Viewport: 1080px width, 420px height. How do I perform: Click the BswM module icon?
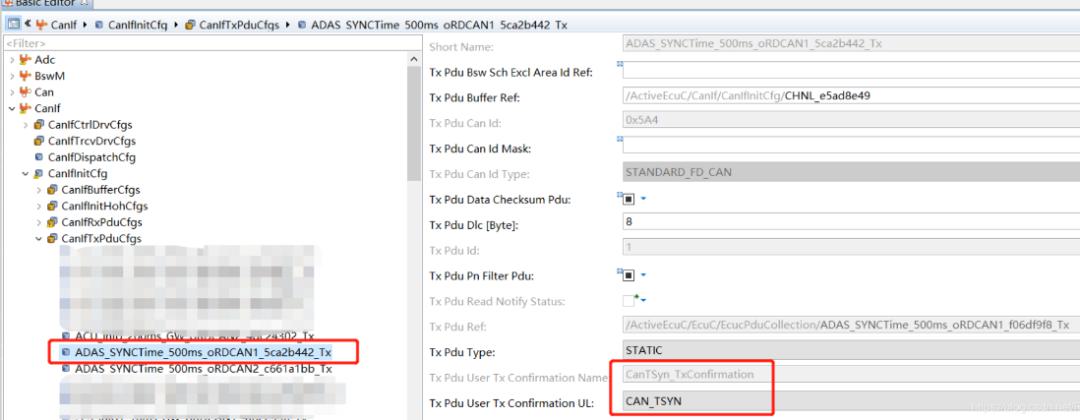[x=25, y=76]
